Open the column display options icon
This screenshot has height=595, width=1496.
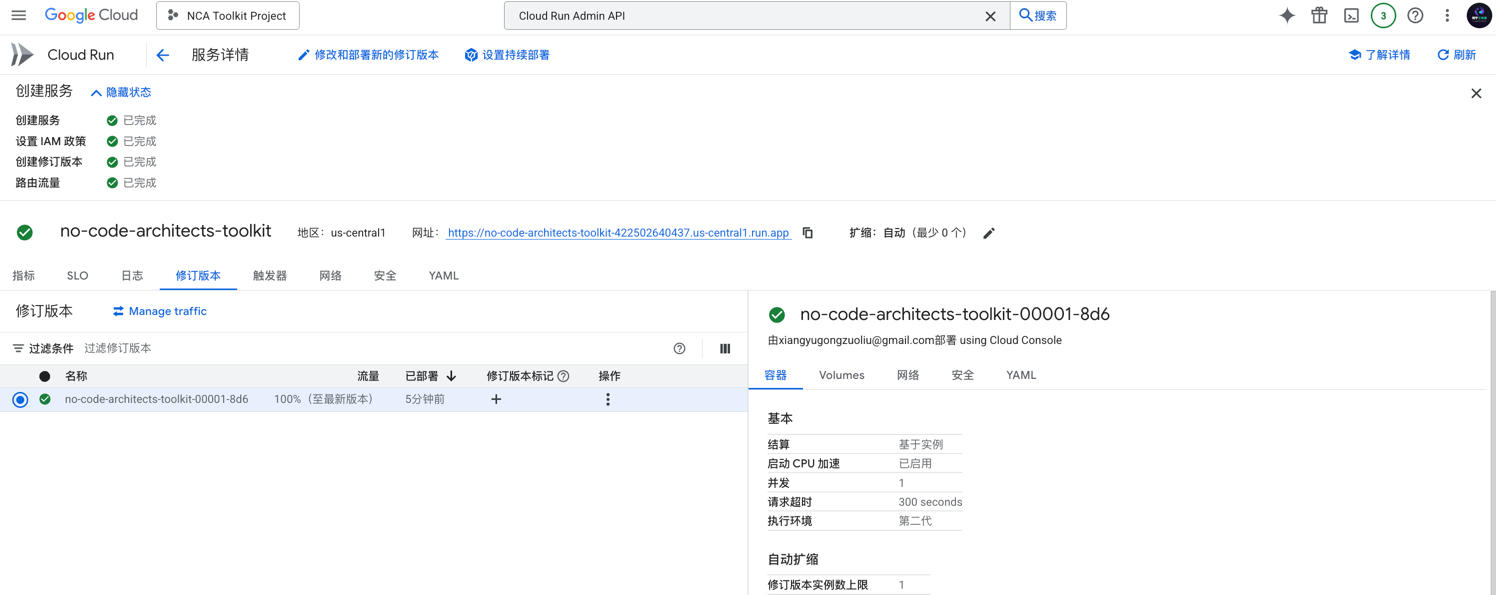pos(724,348)
